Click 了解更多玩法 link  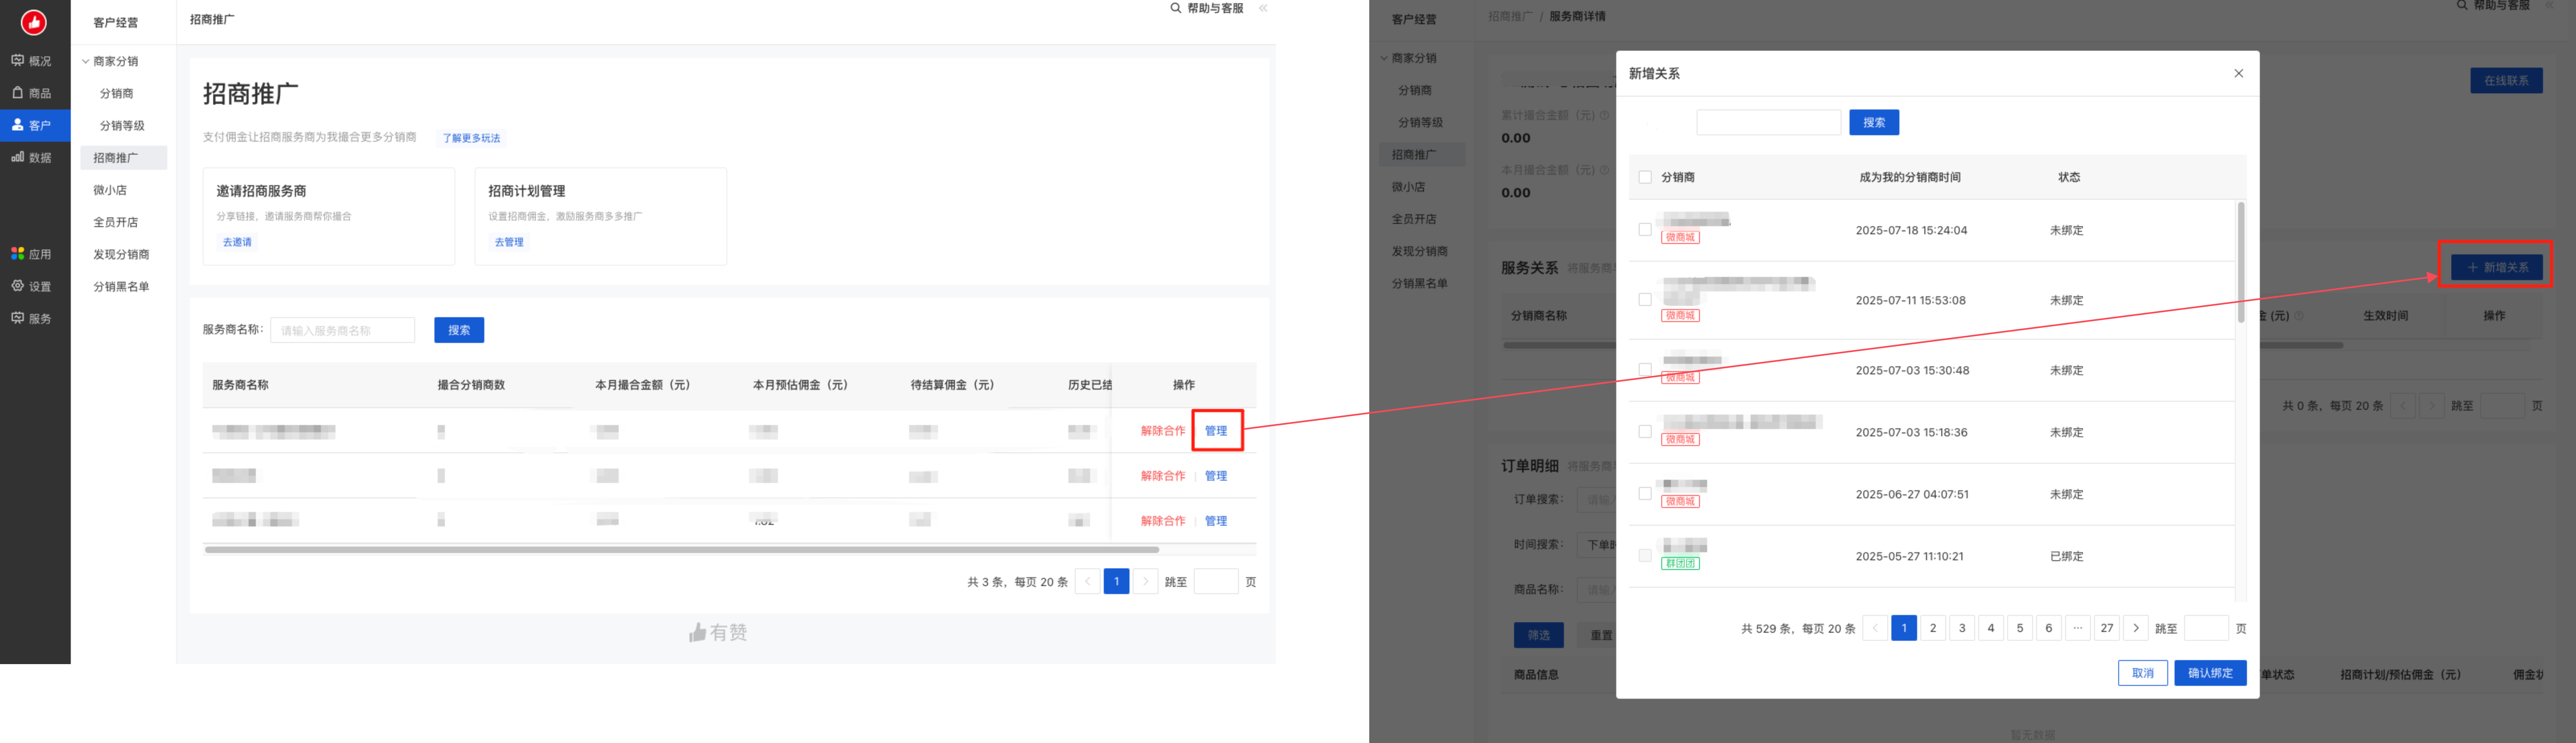[471, 138]
